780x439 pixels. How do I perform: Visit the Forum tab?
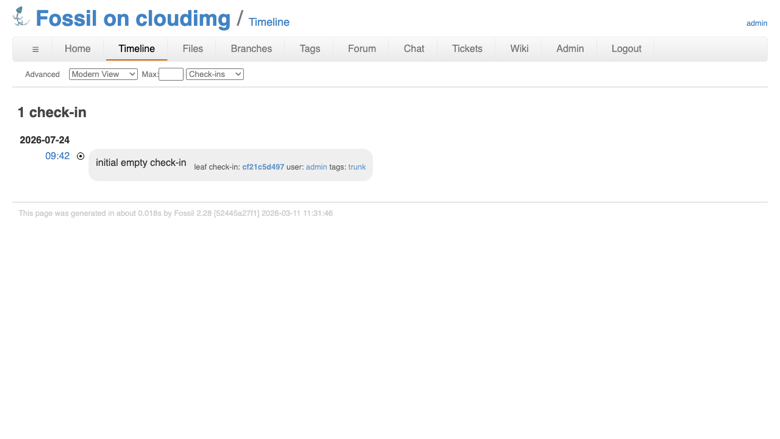(362, 49)
